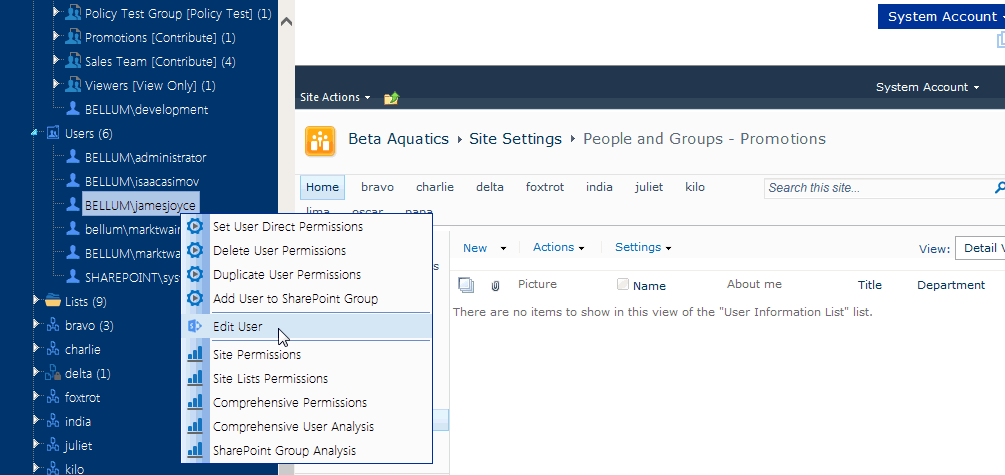Click the Site Permissions chart icon
This screenshot has width=1005, height=475.
196,355
